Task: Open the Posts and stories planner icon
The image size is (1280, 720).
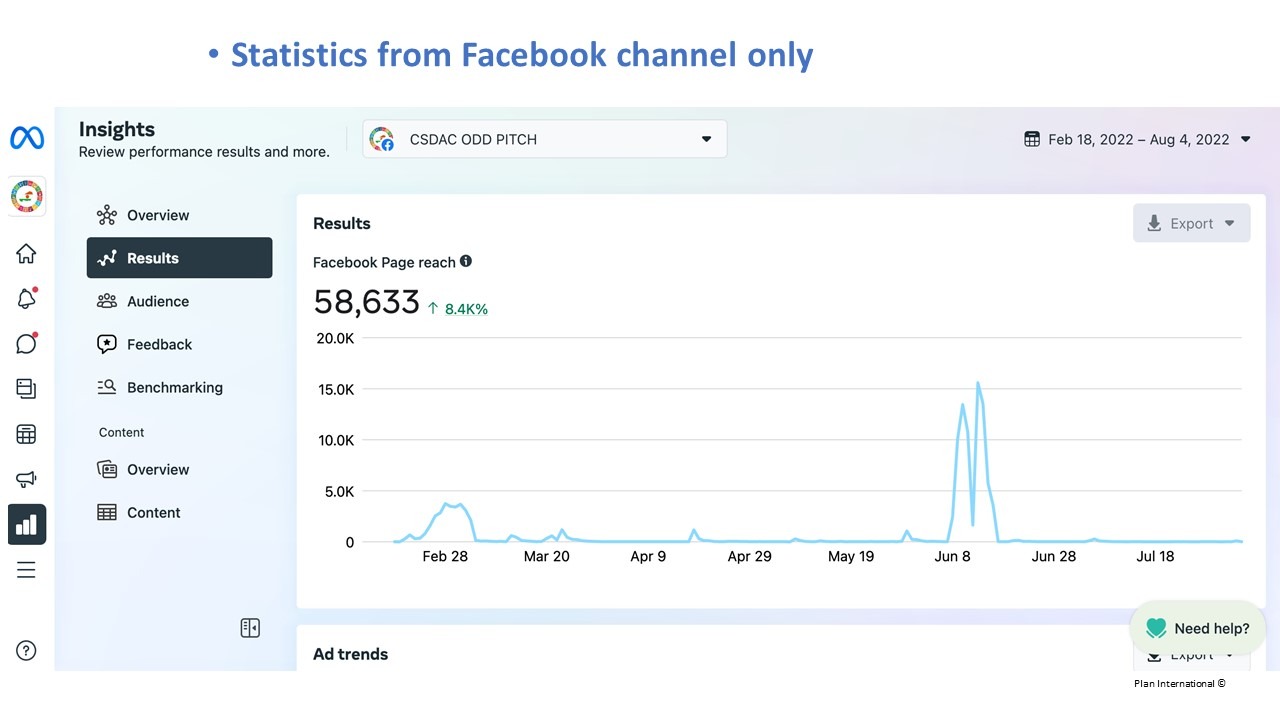Action: click(27, 389)
